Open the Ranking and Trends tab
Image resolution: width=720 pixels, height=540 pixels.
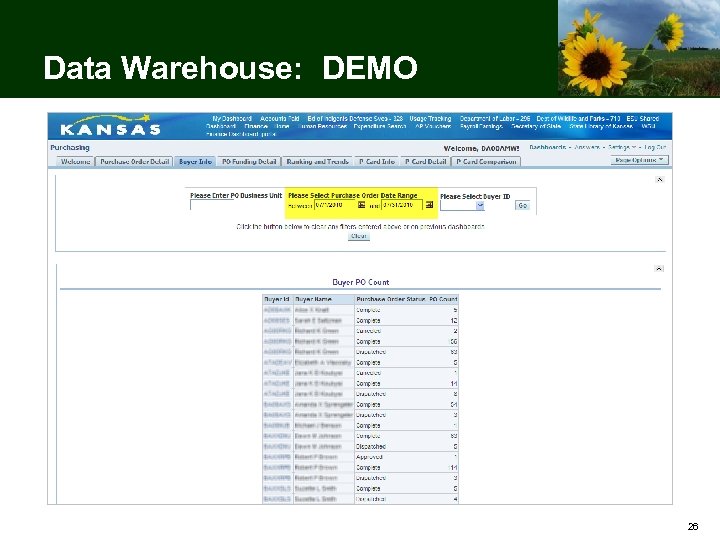317,161
